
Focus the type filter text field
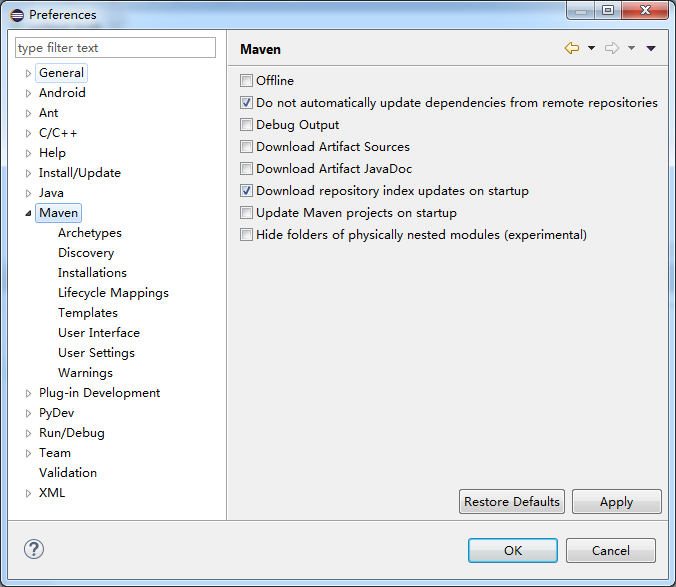click(116, 48)
